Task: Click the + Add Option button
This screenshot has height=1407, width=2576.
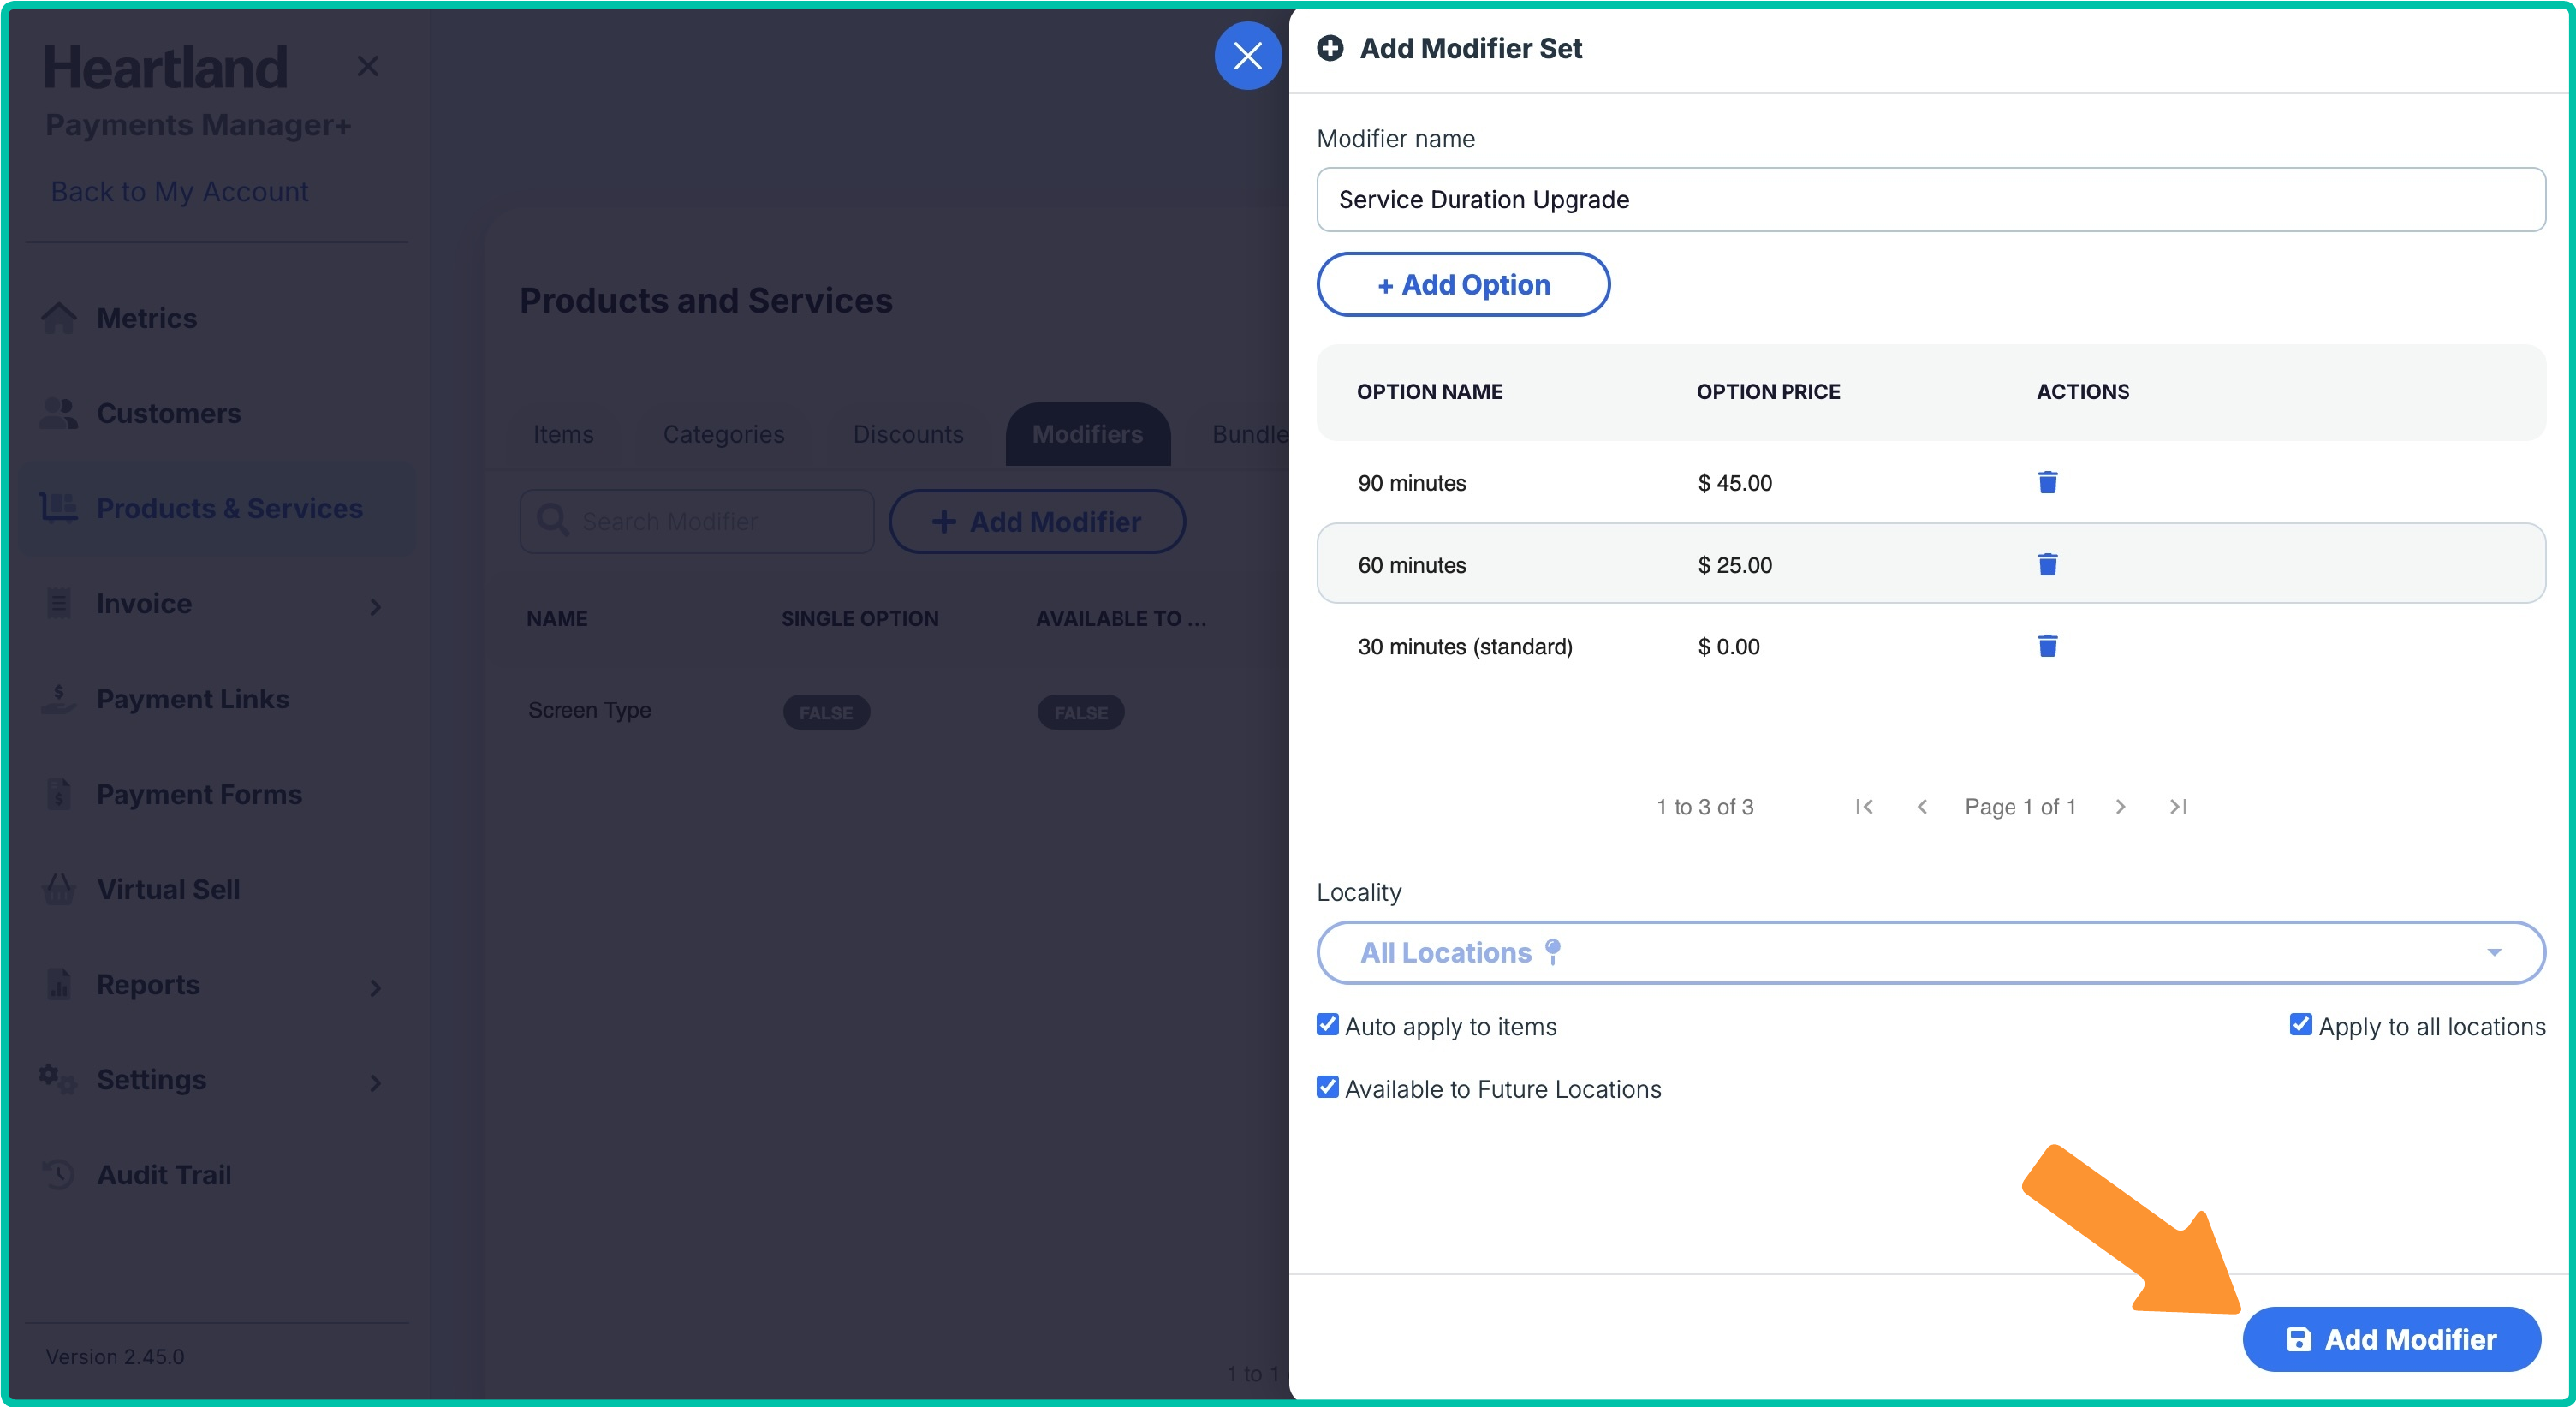Action: pyautogui.click(x=1463, y=285)
